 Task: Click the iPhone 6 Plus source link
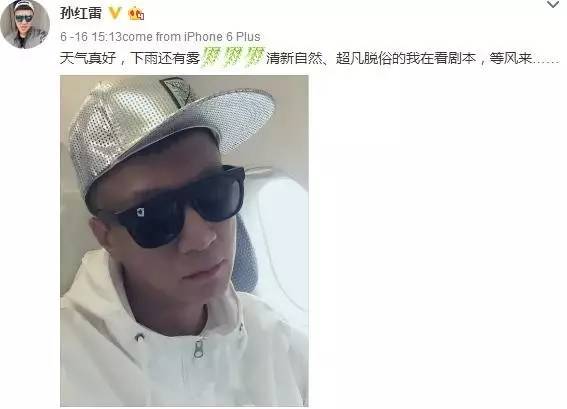click(222, 37)
